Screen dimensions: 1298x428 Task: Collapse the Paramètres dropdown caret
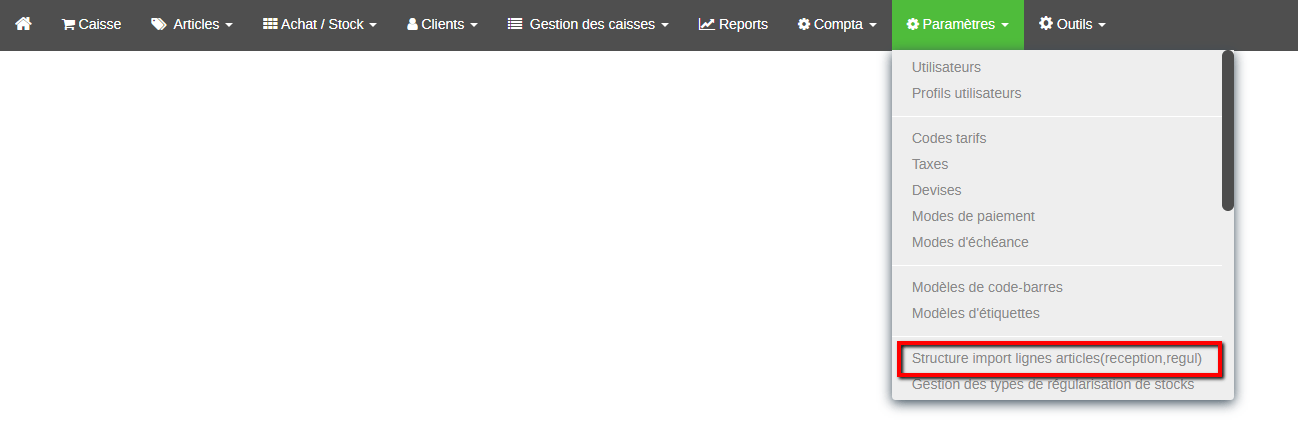[x=1004, y=25]
